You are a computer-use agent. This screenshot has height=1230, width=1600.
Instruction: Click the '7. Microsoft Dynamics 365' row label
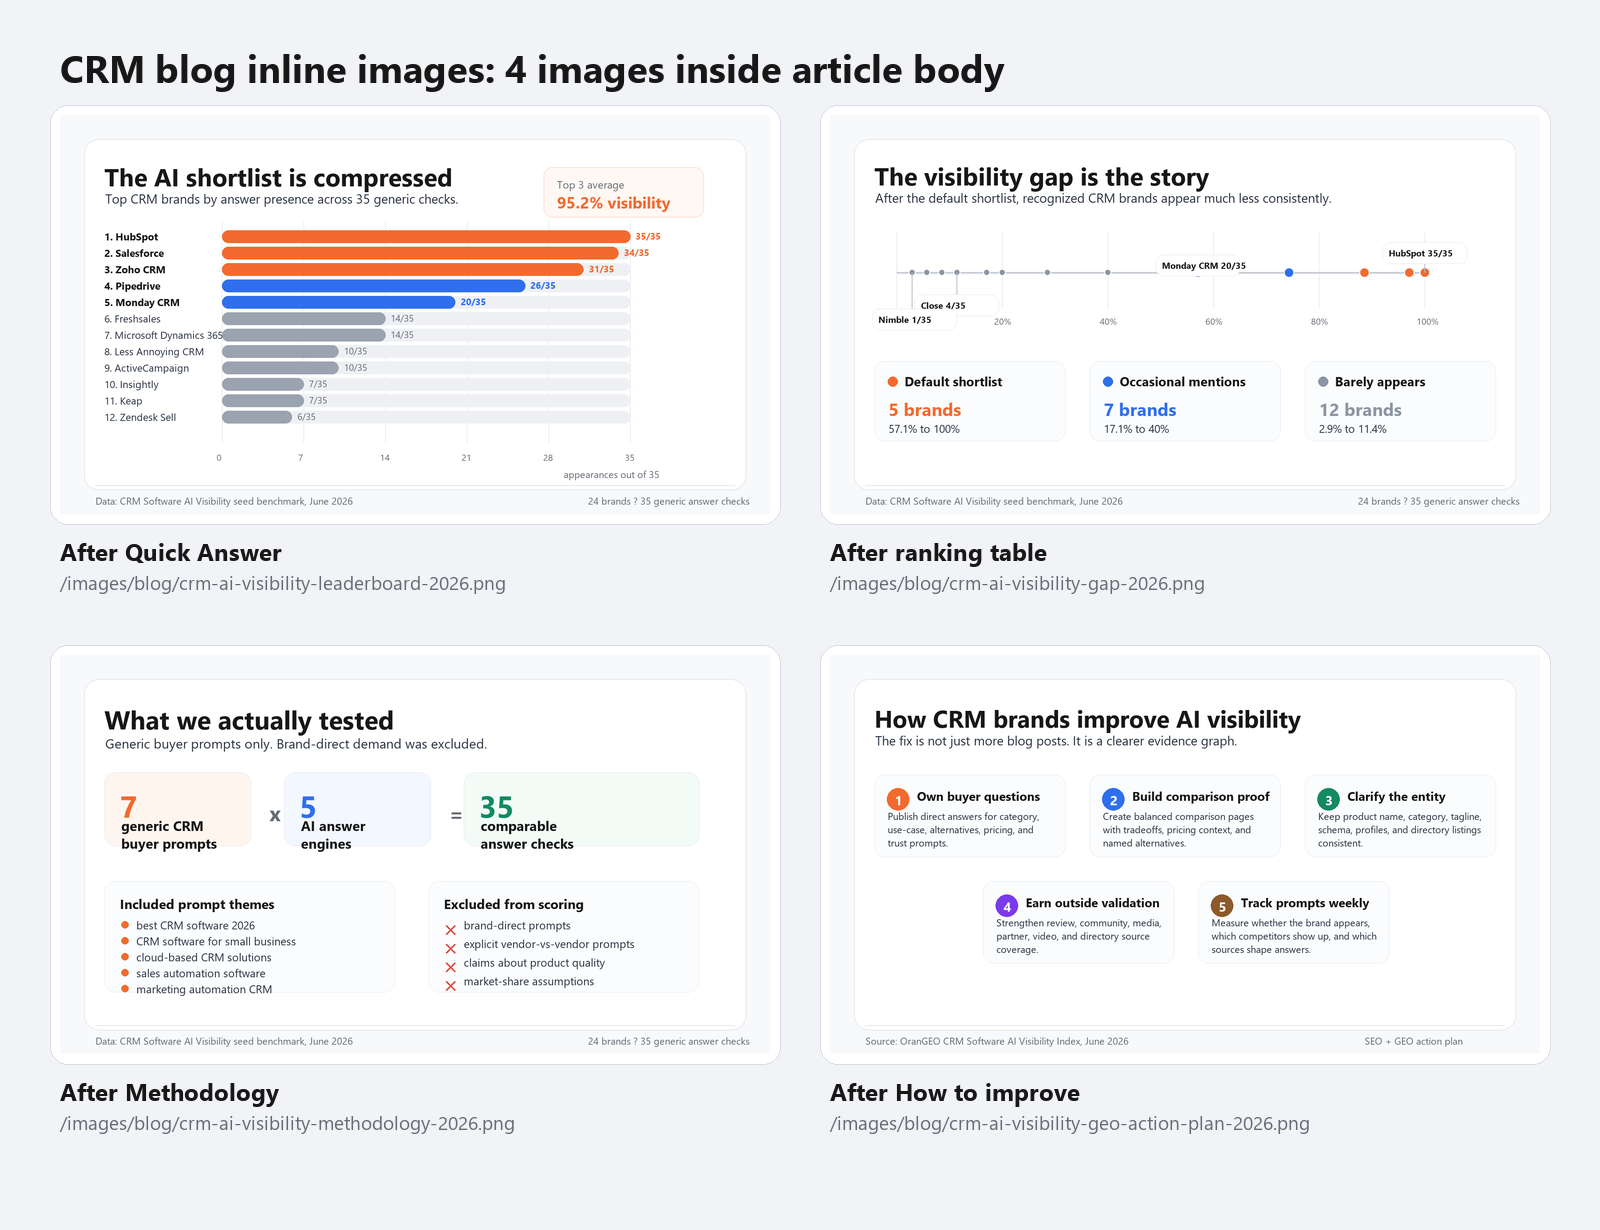pos(163,336)
